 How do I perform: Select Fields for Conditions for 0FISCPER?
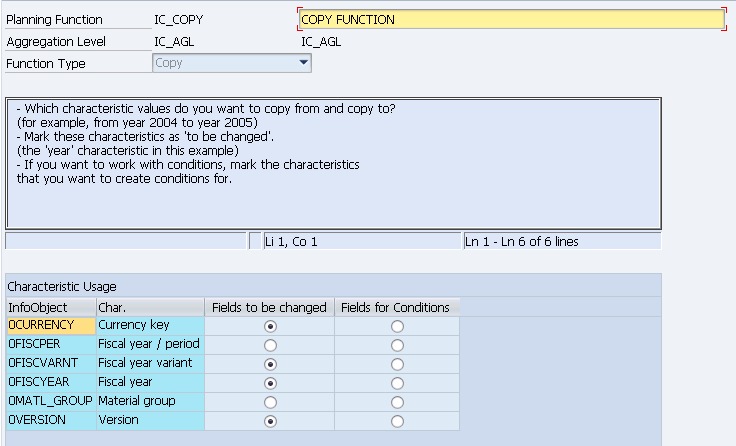coord(397,345)
